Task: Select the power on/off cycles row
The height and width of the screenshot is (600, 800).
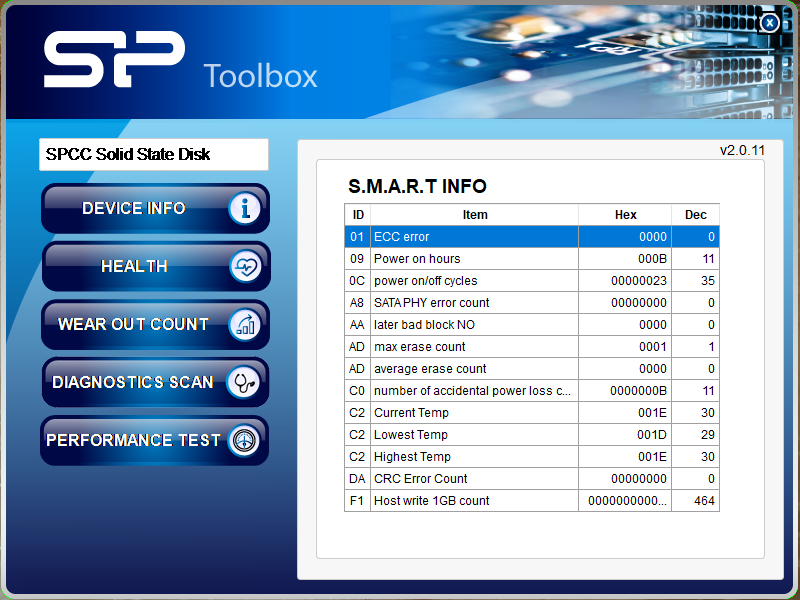Action: click(x=532, y=281)
